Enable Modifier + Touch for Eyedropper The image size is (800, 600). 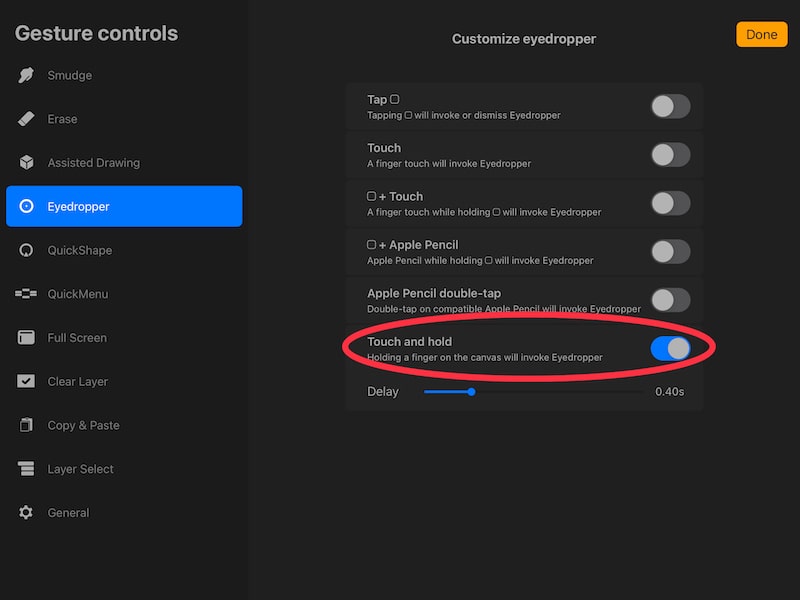(670, 203)
